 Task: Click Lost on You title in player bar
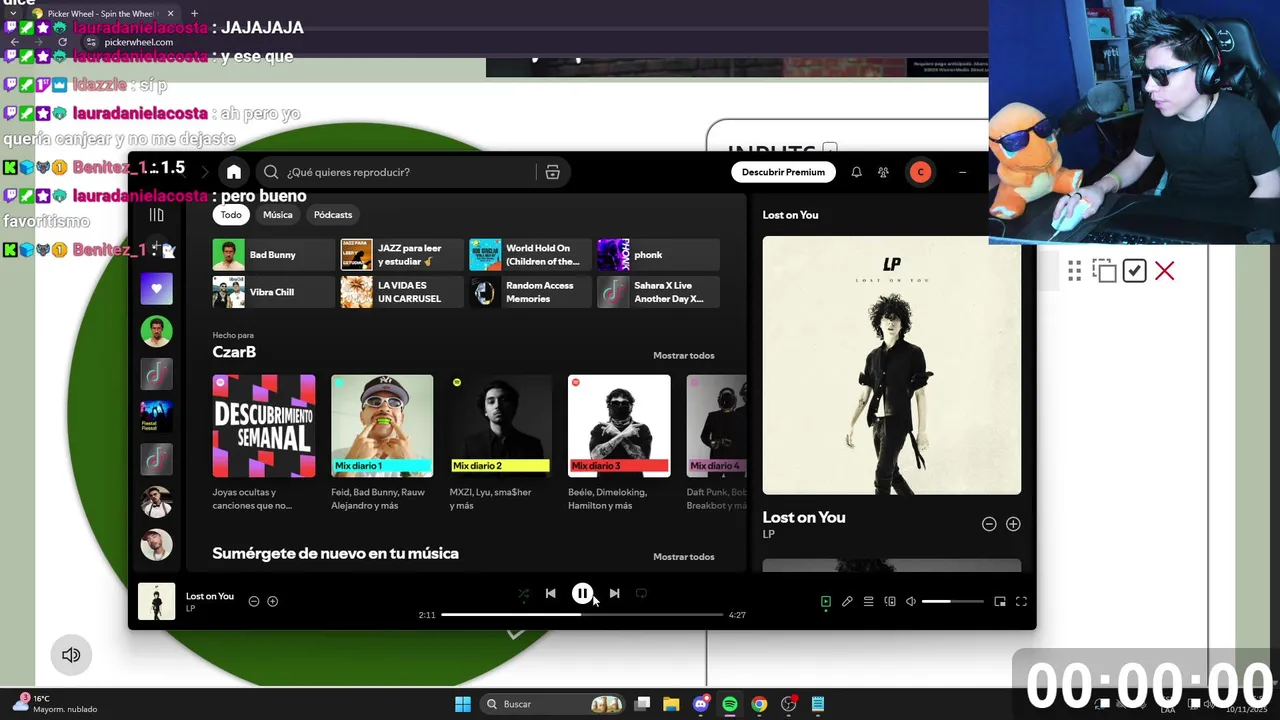(210, 596)
